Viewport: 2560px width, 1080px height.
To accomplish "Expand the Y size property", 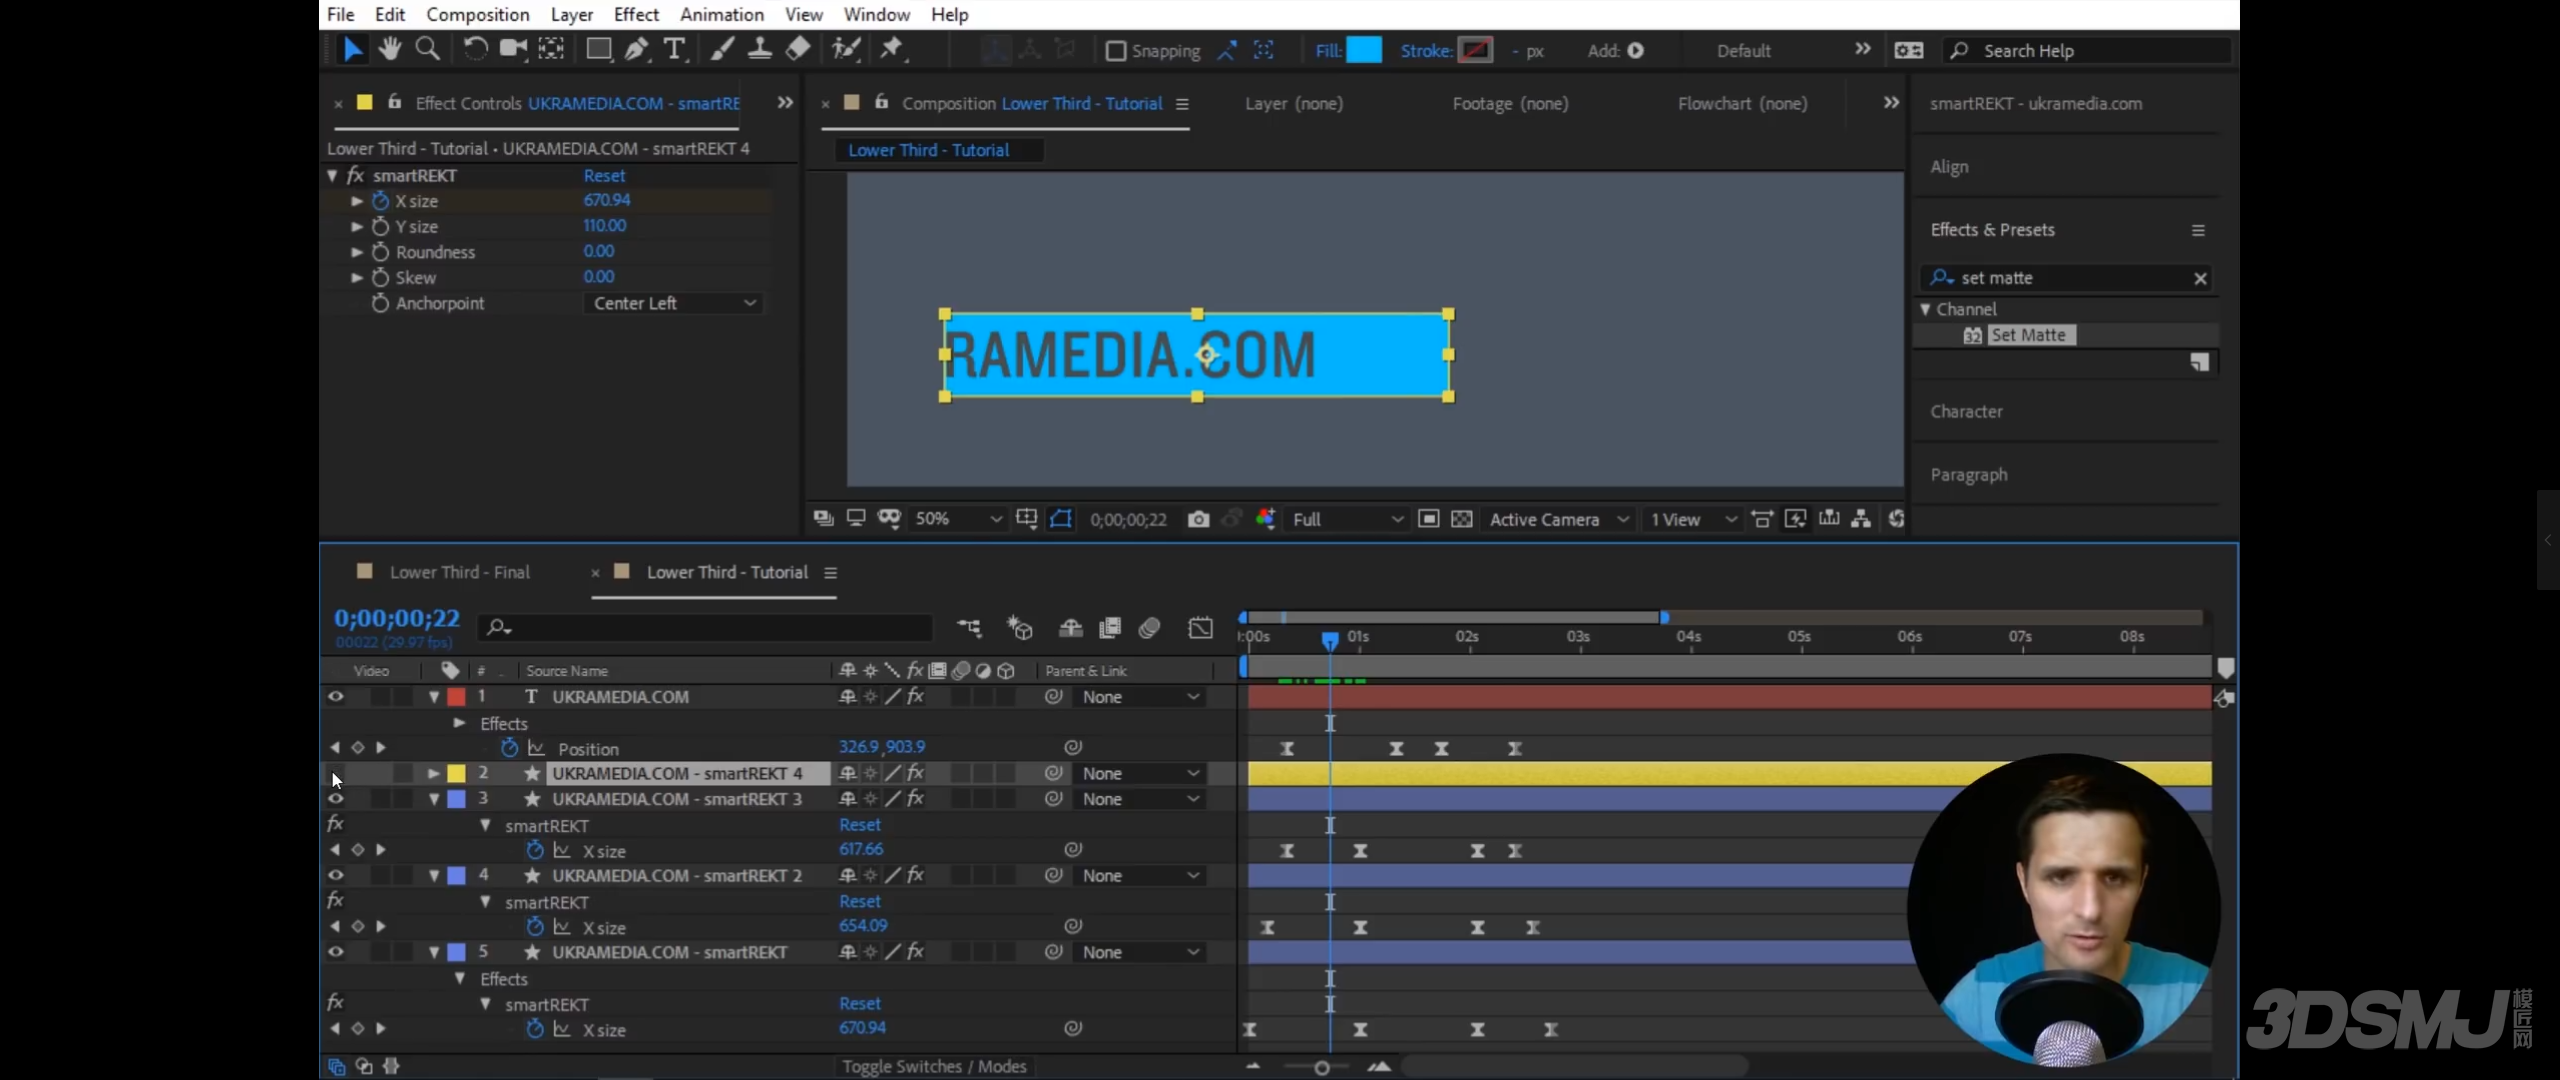I will (356, 226).
